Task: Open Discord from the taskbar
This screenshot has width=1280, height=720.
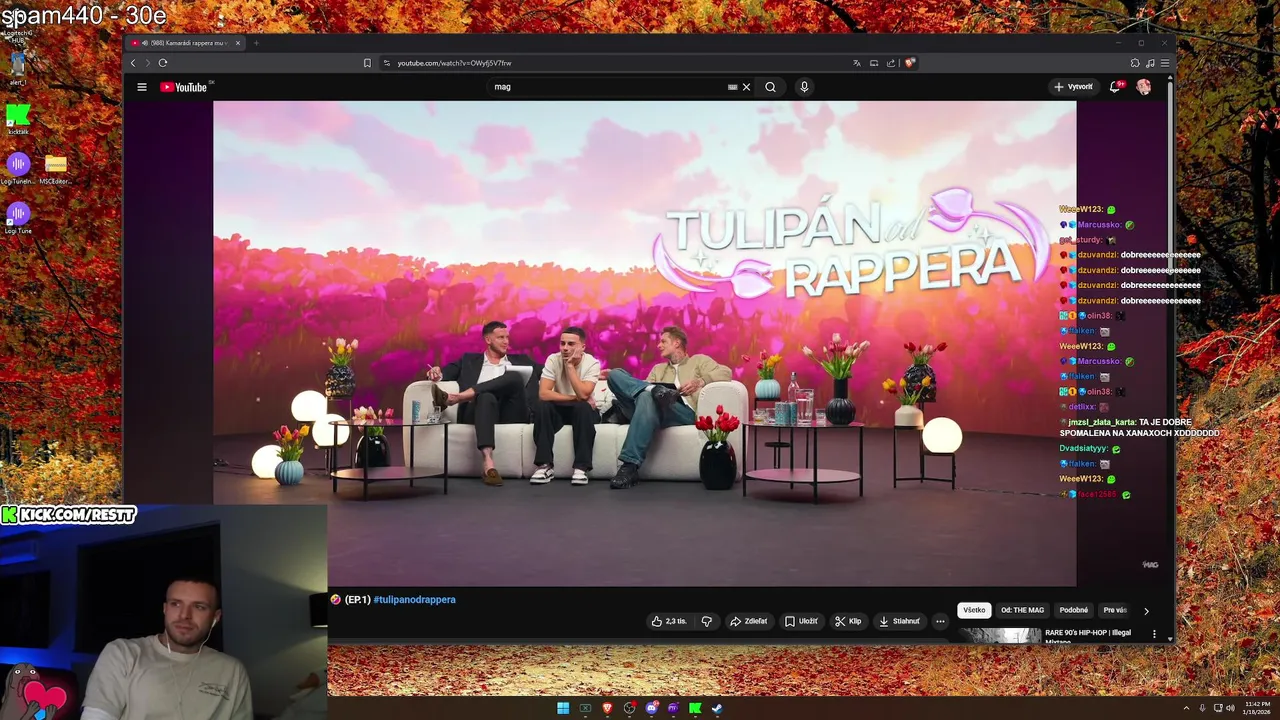Action: point(651,708)
